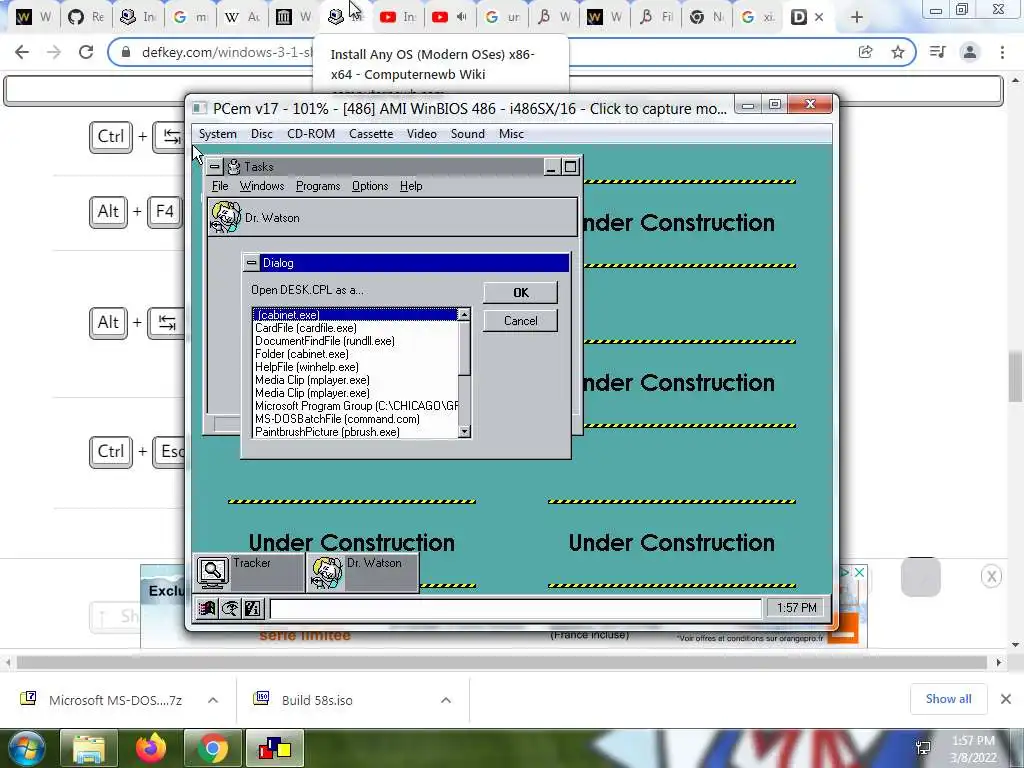Open the Sound menu in PCem
The image size is (1024, 768).
coord(468,134)
